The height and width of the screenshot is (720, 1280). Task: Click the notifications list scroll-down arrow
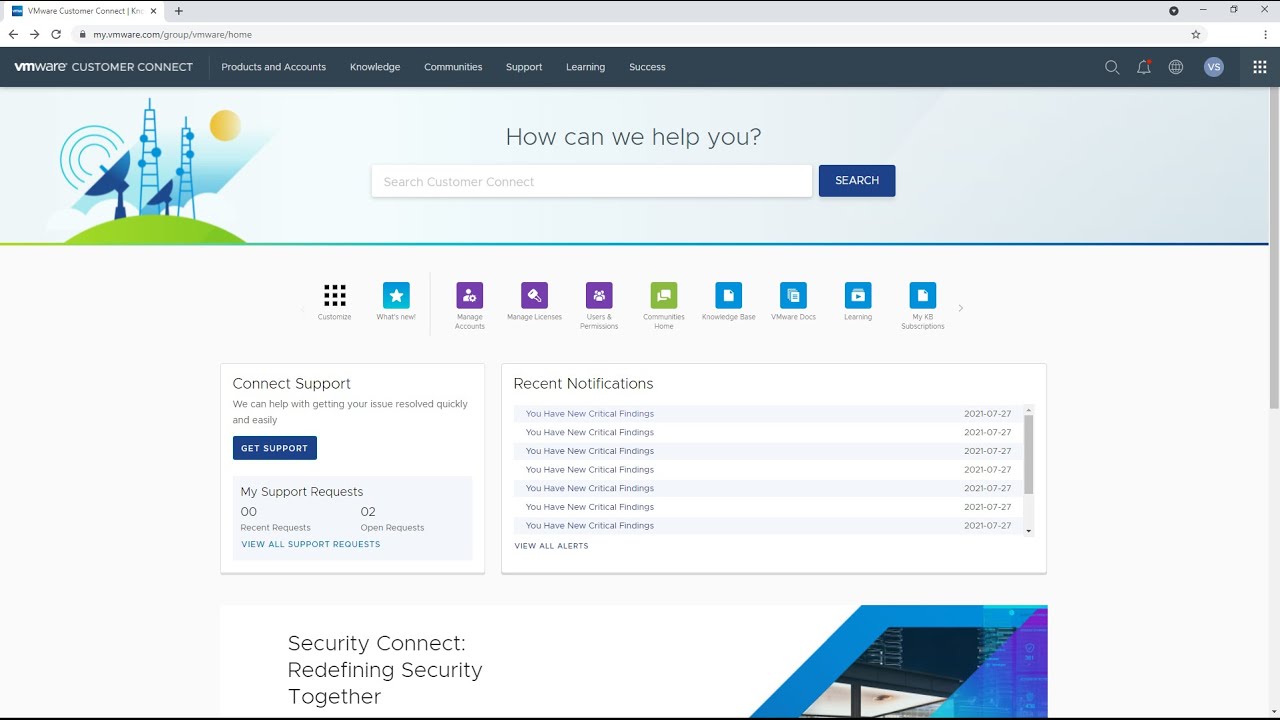(x=1028, y=531)
